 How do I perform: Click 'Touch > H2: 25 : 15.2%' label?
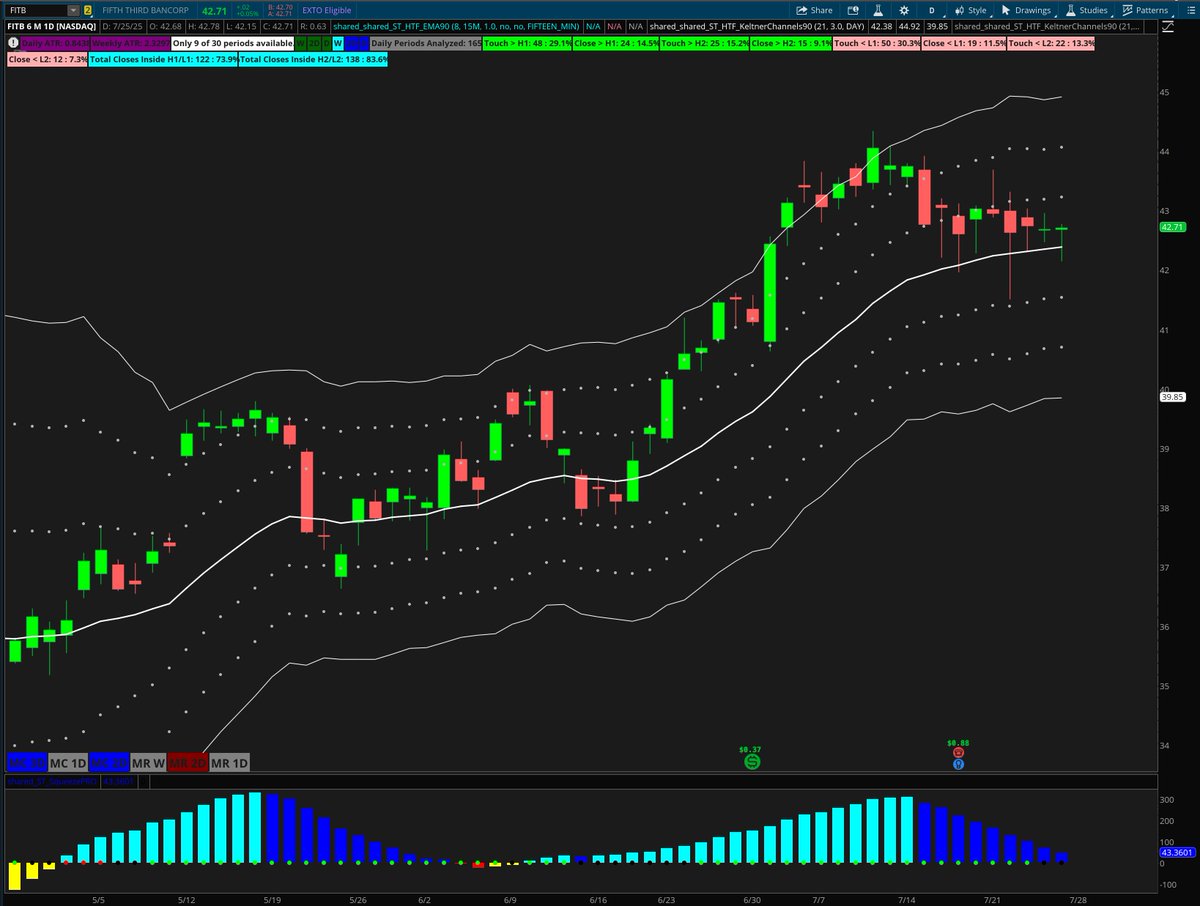[x=705, y=43]
